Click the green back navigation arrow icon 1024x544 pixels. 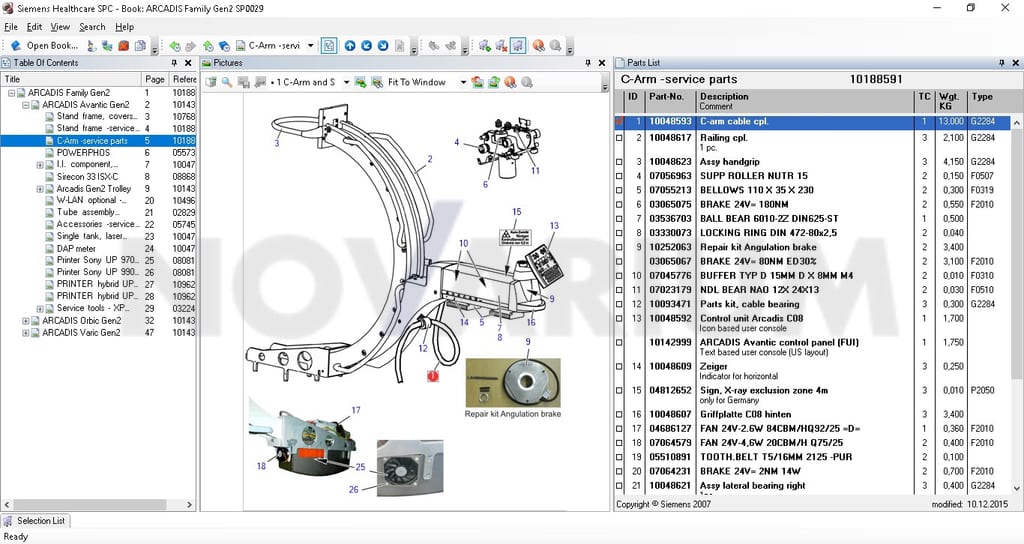(x=175, y=46)
